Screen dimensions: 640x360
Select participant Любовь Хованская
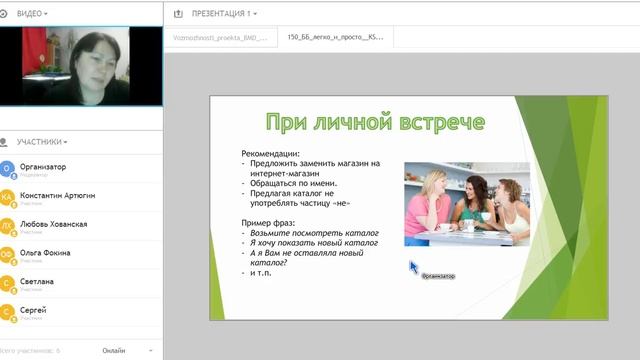coord(81,226)
